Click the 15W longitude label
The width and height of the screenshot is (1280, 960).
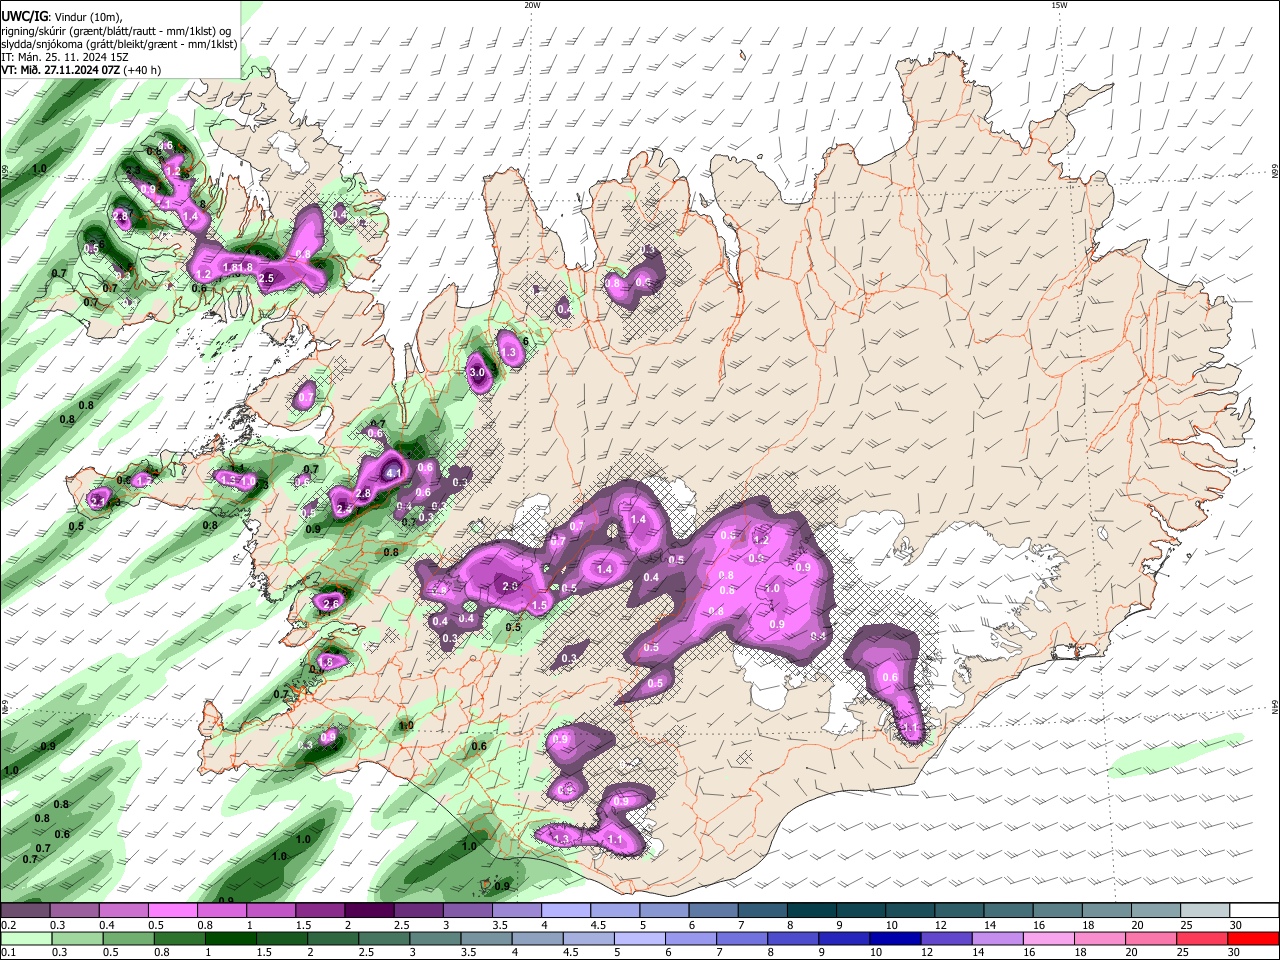[1058, 5]
